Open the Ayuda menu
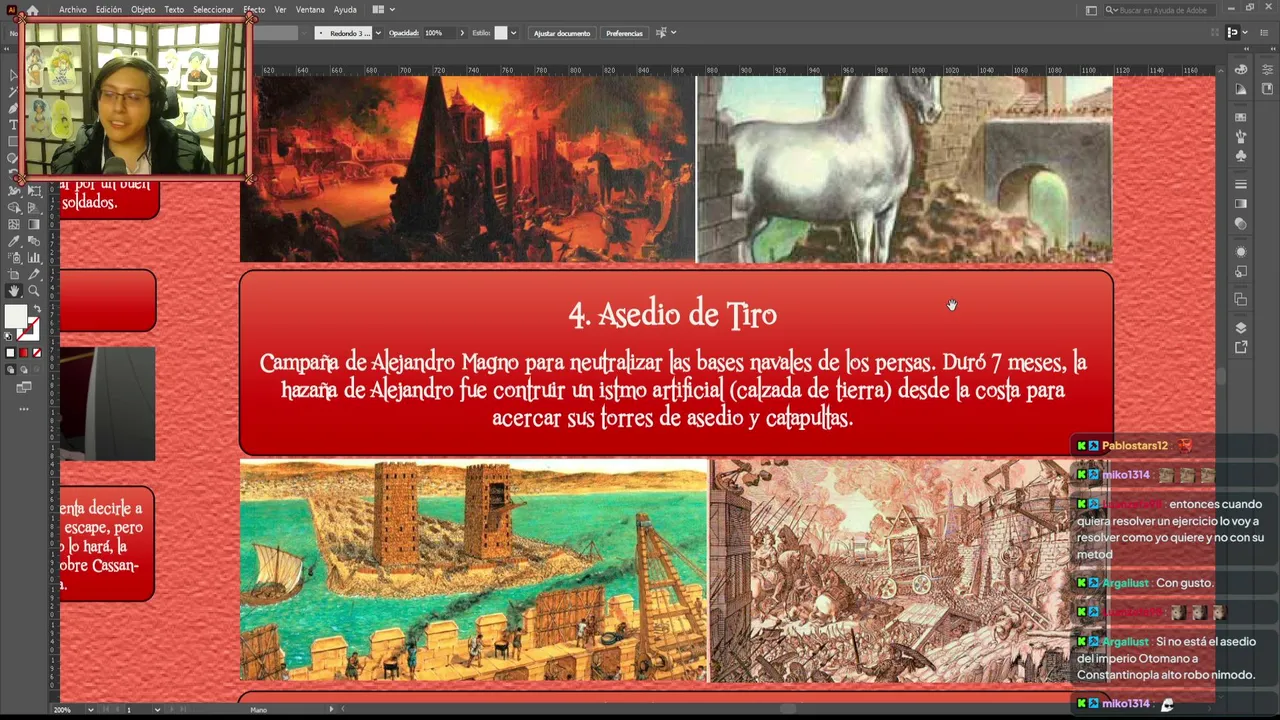The width and height of the screenshot is (1280, 720). tap(345, 10)
